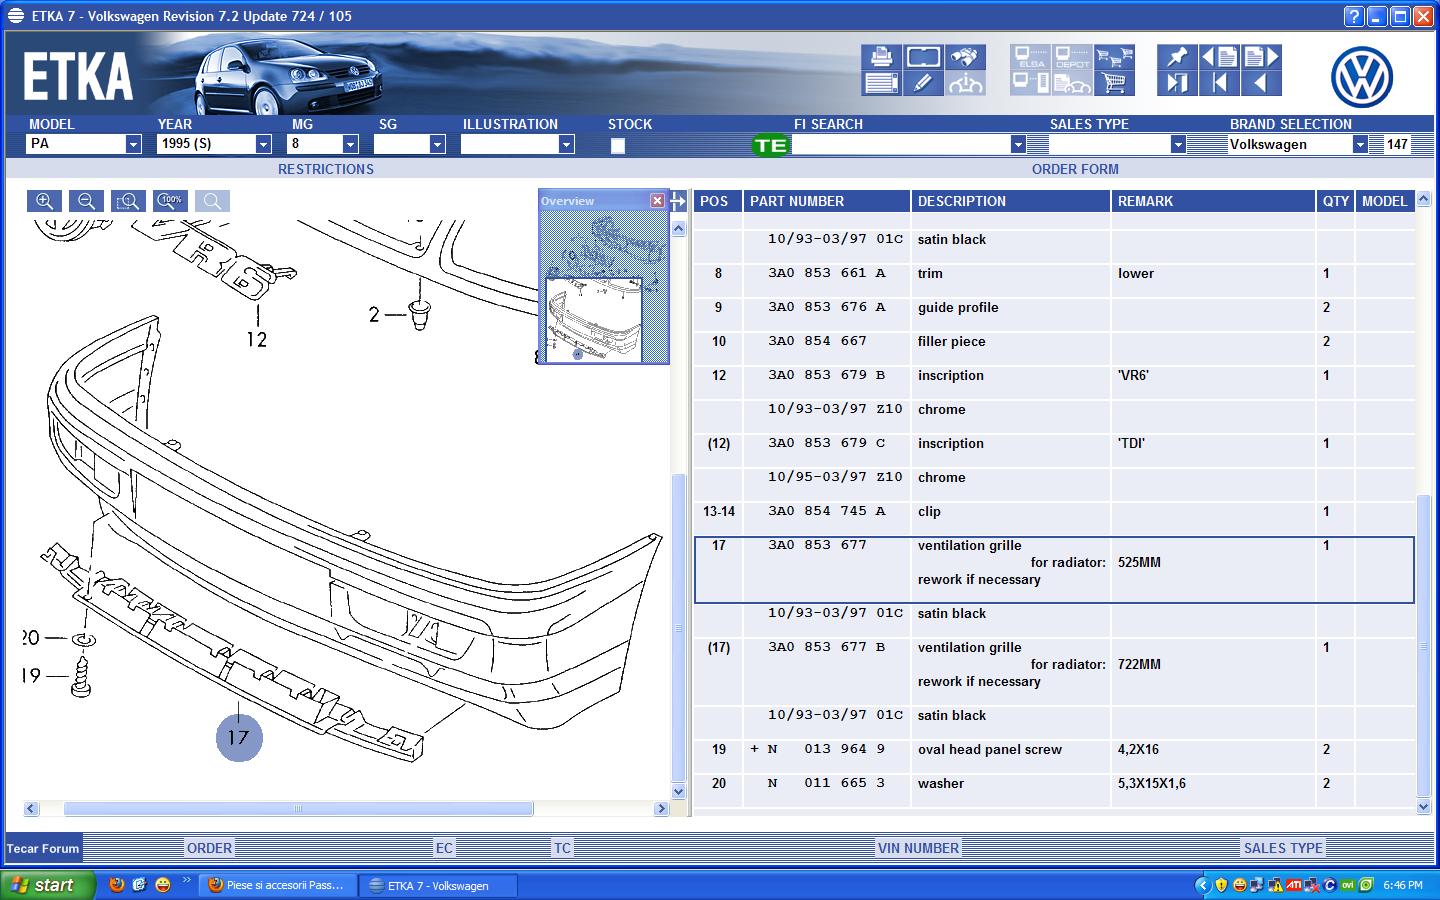Viewport: 1440px width, 900px height.
Task: Open the BRAND SELECTION dropdown showing Volkswagen
Action: (1360, 144)
